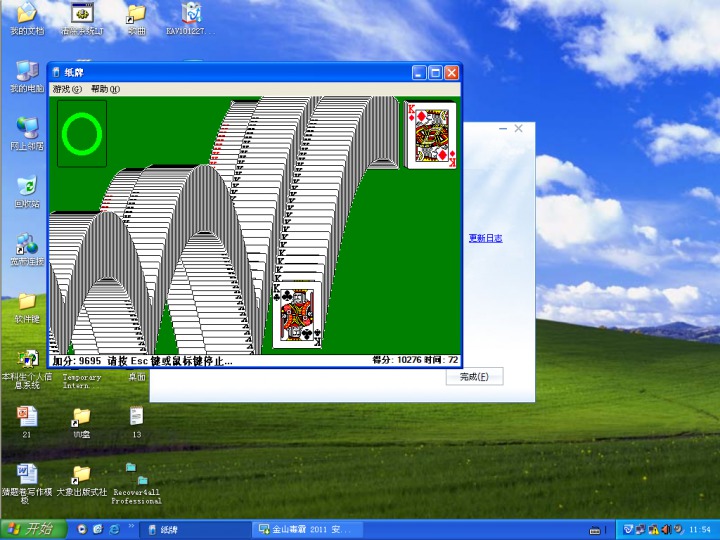Click the 完成(F) button in installer window

(x=474, y=377)
